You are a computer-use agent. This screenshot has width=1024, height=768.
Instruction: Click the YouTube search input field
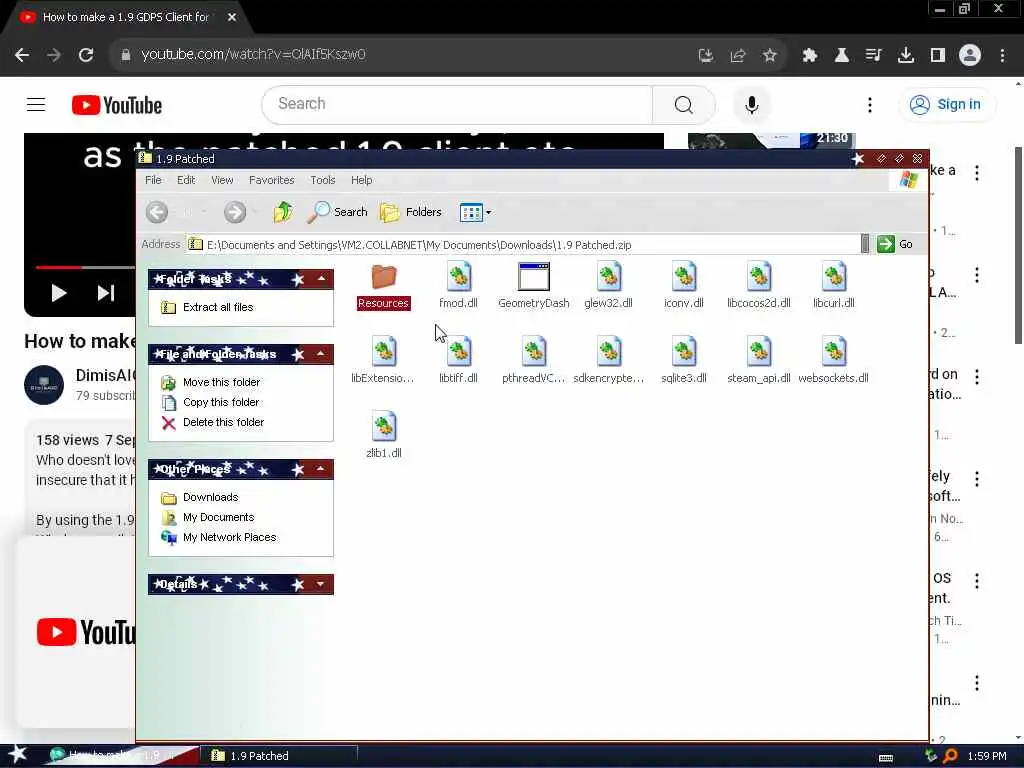(x=457, y=104)
